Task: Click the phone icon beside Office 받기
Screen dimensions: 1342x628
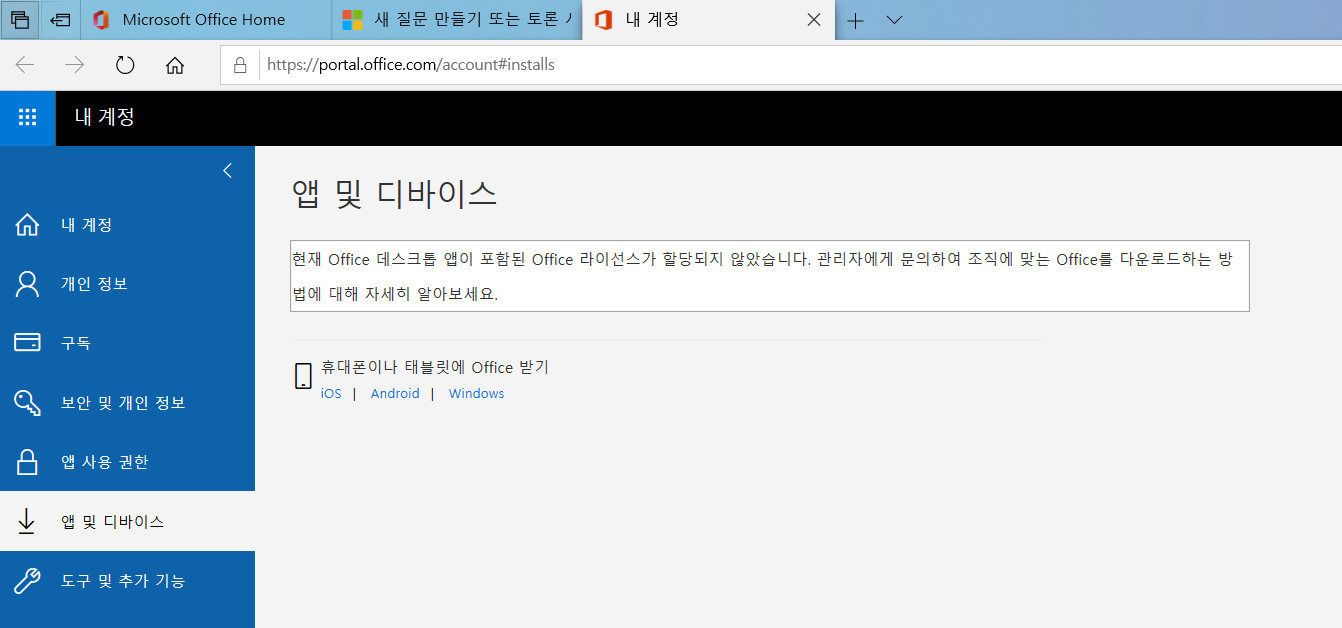Action: [303, 376]
